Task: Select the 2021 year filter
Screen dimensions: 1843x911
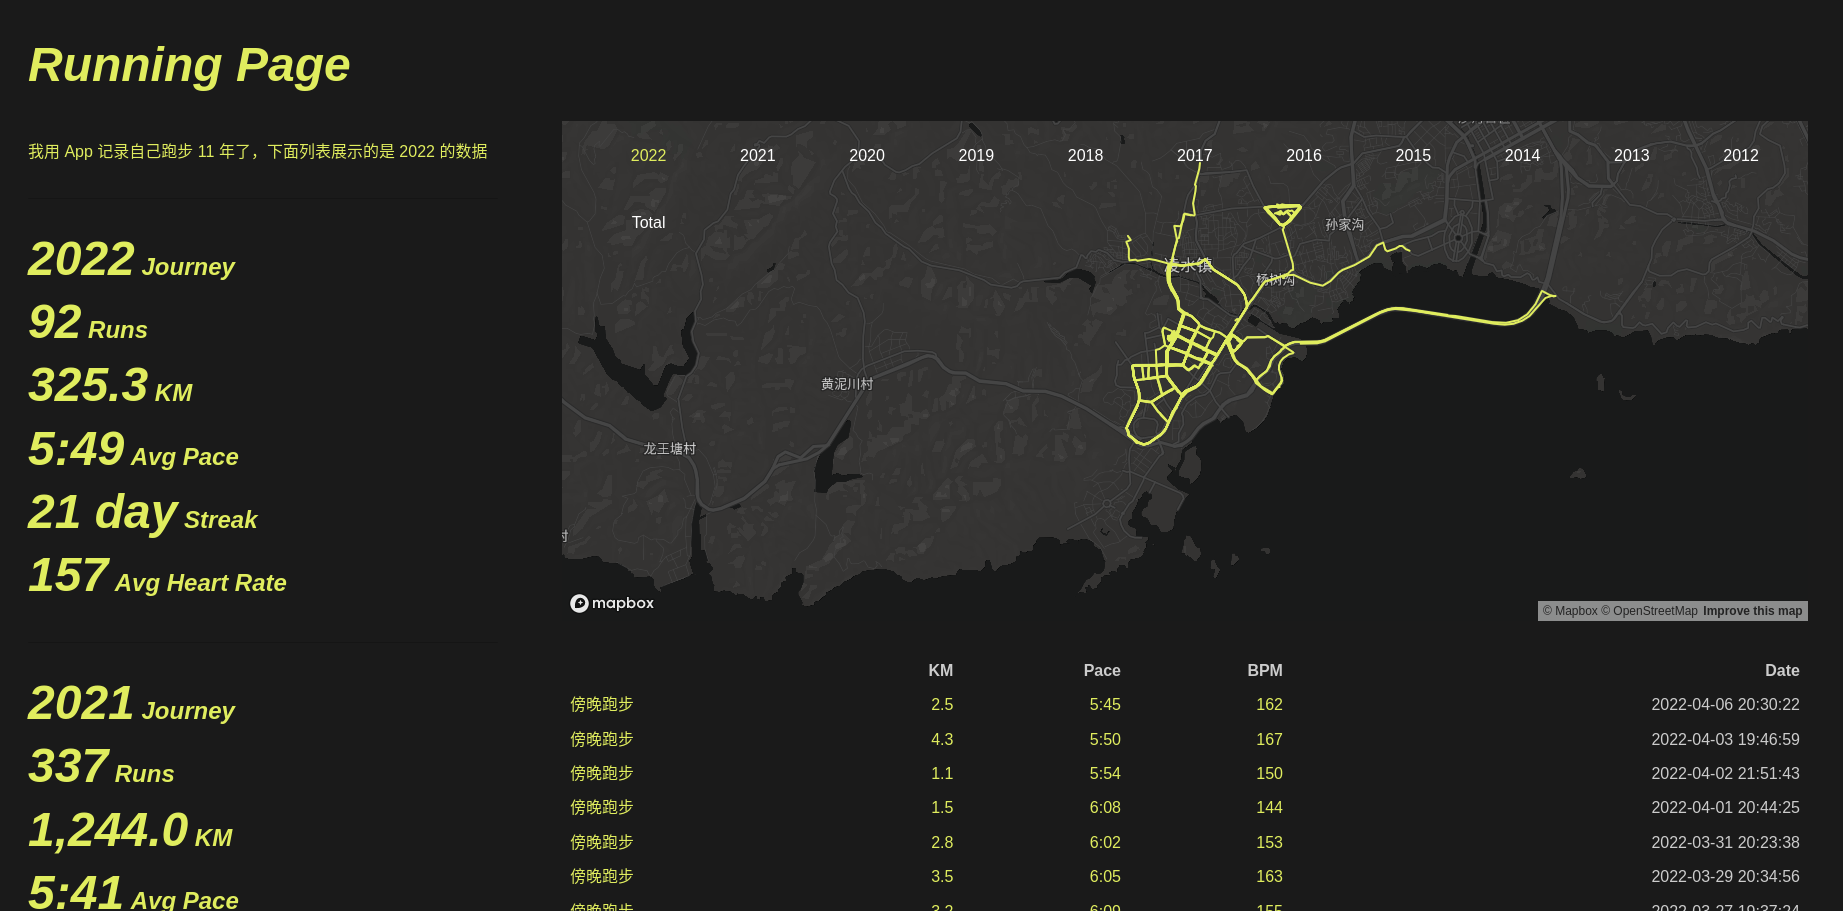Action: pyautogui.click(x=757, y=155)
